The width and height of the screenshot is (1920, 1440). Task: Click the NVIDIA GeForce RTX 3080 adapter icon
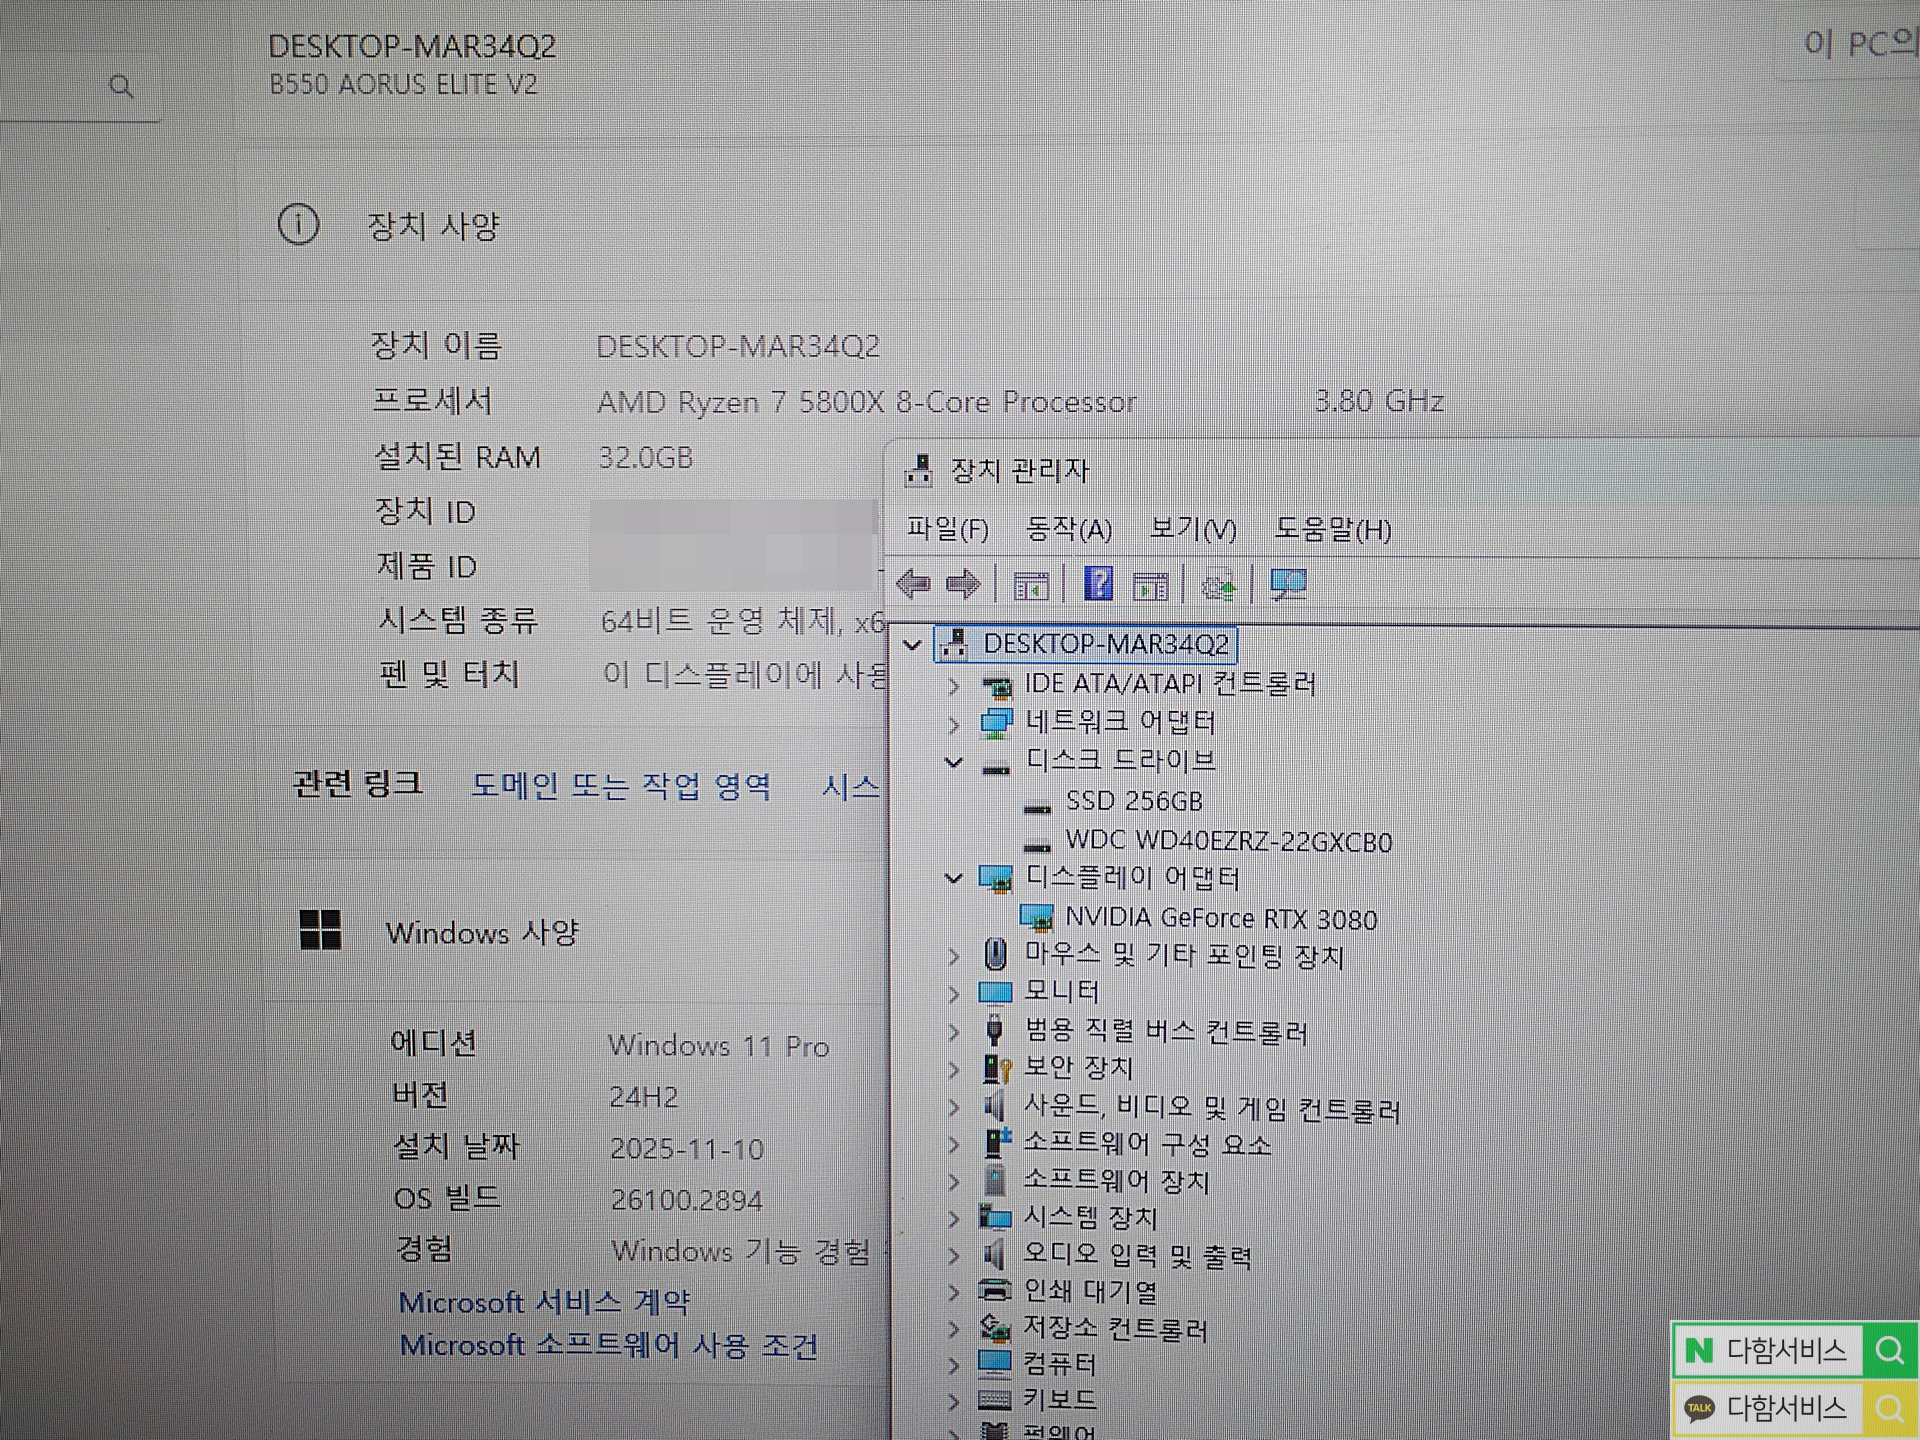(x=1037, y=918)
